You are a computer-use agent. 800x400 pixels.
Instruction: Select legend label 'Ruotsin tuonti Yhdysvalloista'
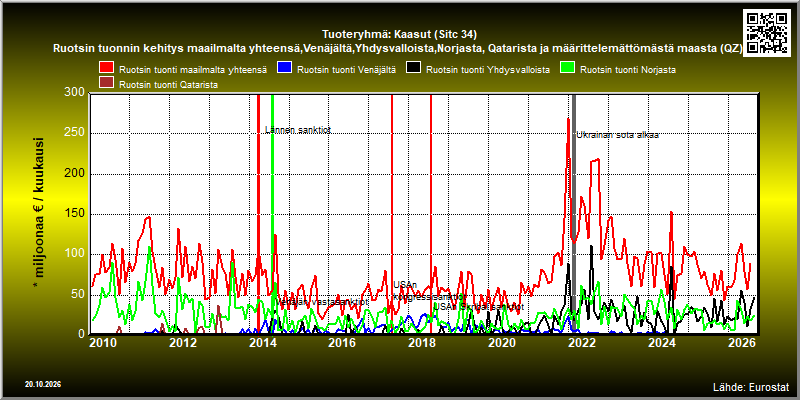click(488, 70)
